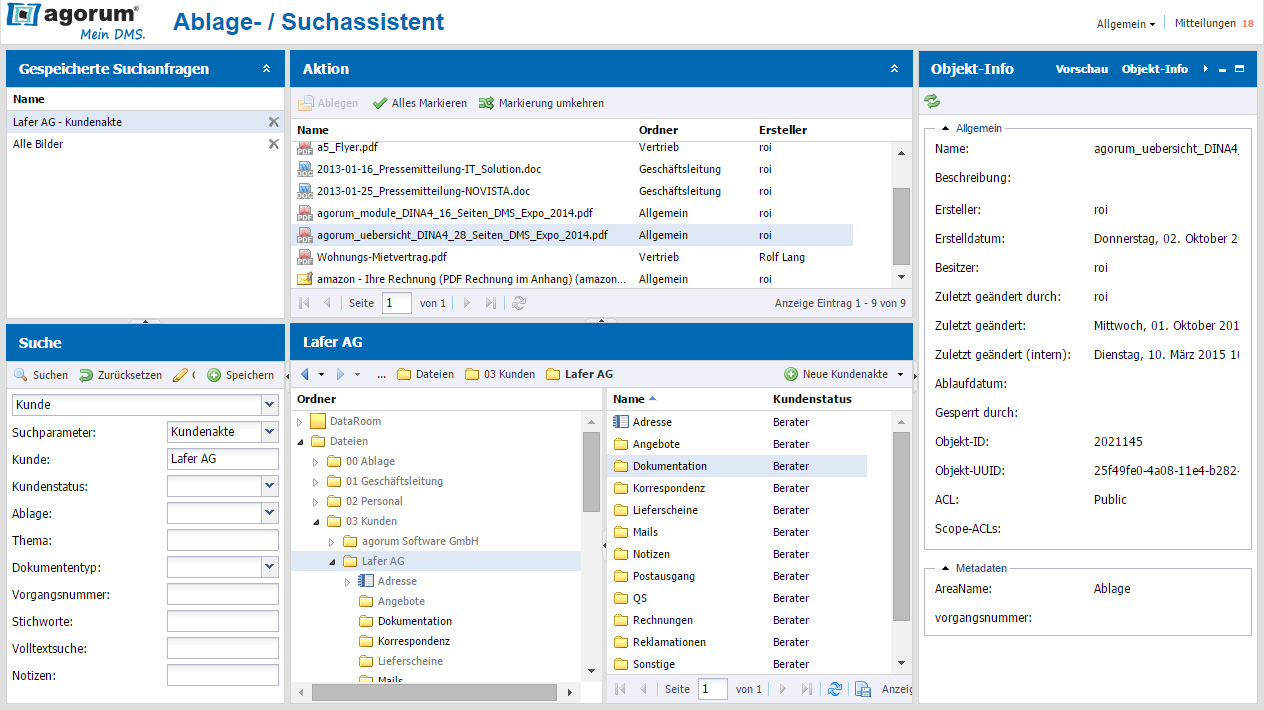Viewport: 1264px width, 710px height.
Task: Click the refresh icon in Objekt-Info
Action: pyautogui.click(x=932, y=101)
